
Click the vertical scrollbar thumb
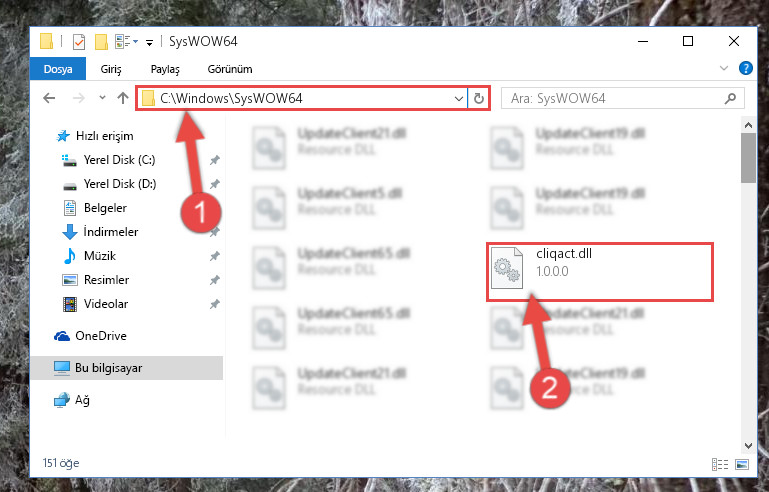[748, 158]
